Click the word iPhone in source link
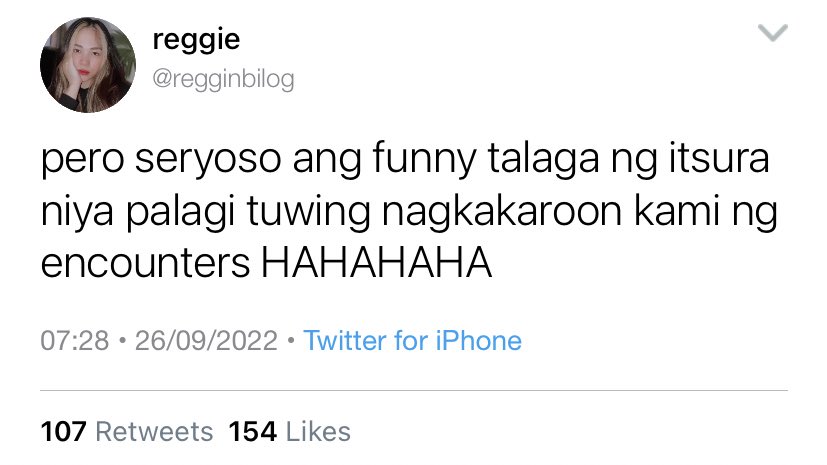 [x=478, y=341]
